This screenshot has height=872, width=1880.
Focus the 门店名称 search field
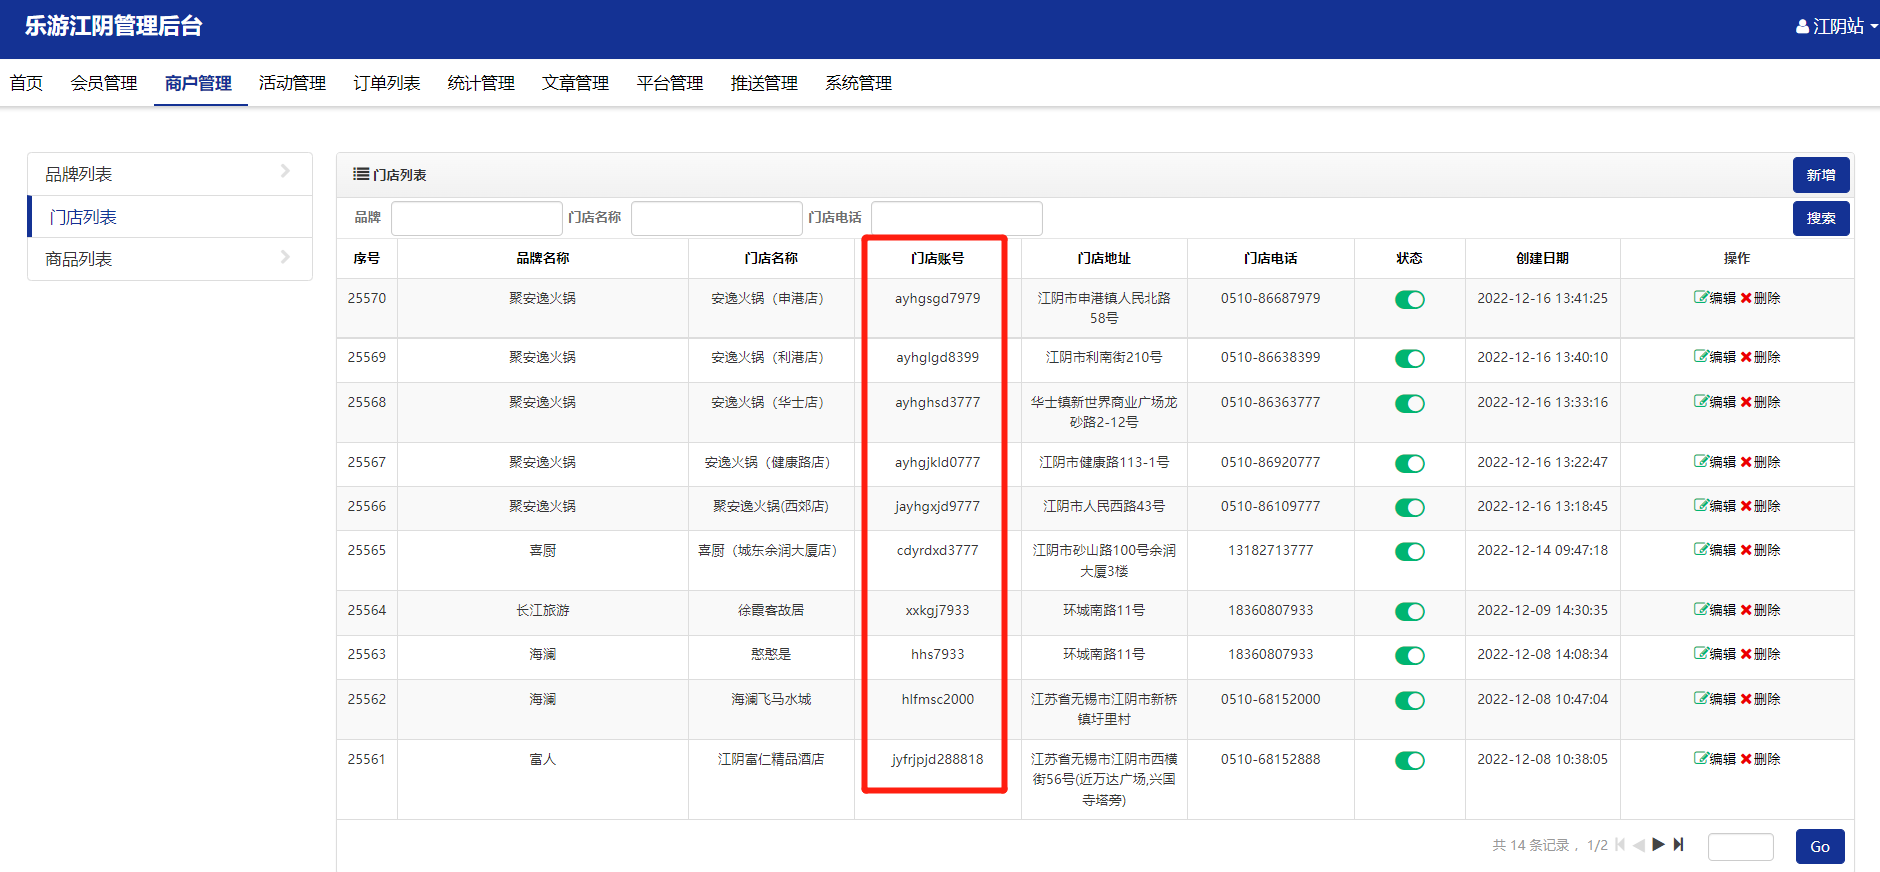tap(716, 218)
